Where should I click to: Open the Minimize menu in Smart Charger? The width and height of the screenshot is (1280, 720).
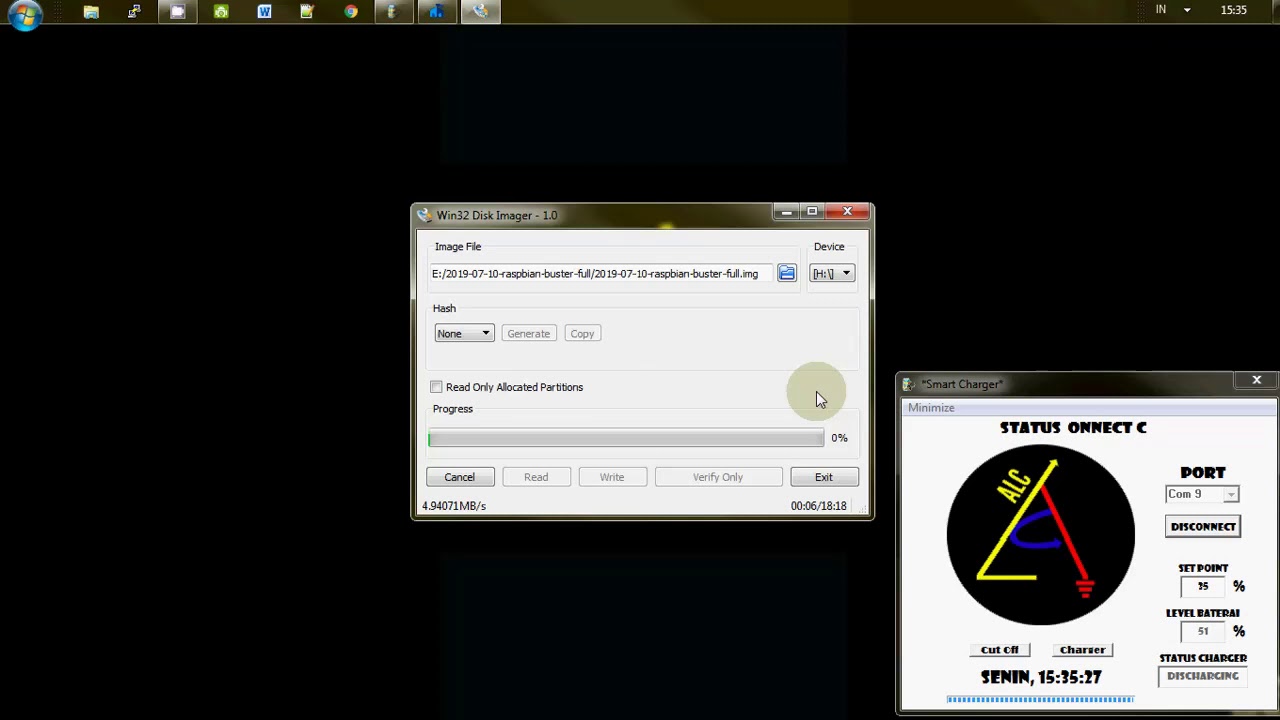[x=931, y=408]
